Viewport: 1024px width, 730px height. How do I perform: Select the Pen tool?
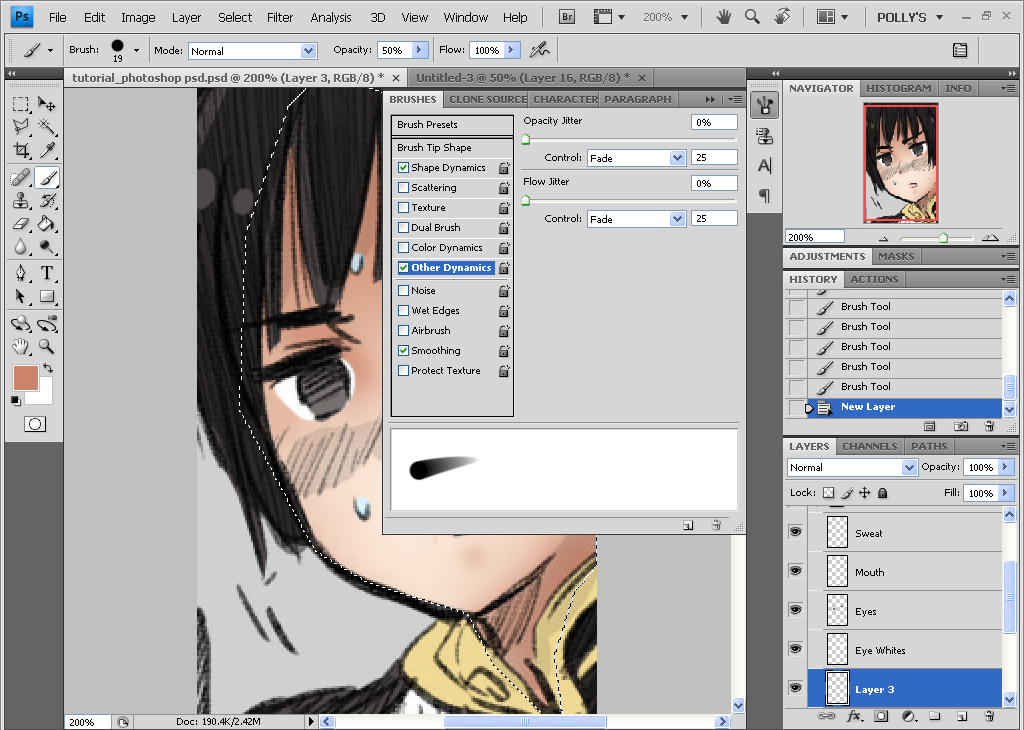point(21,273)
